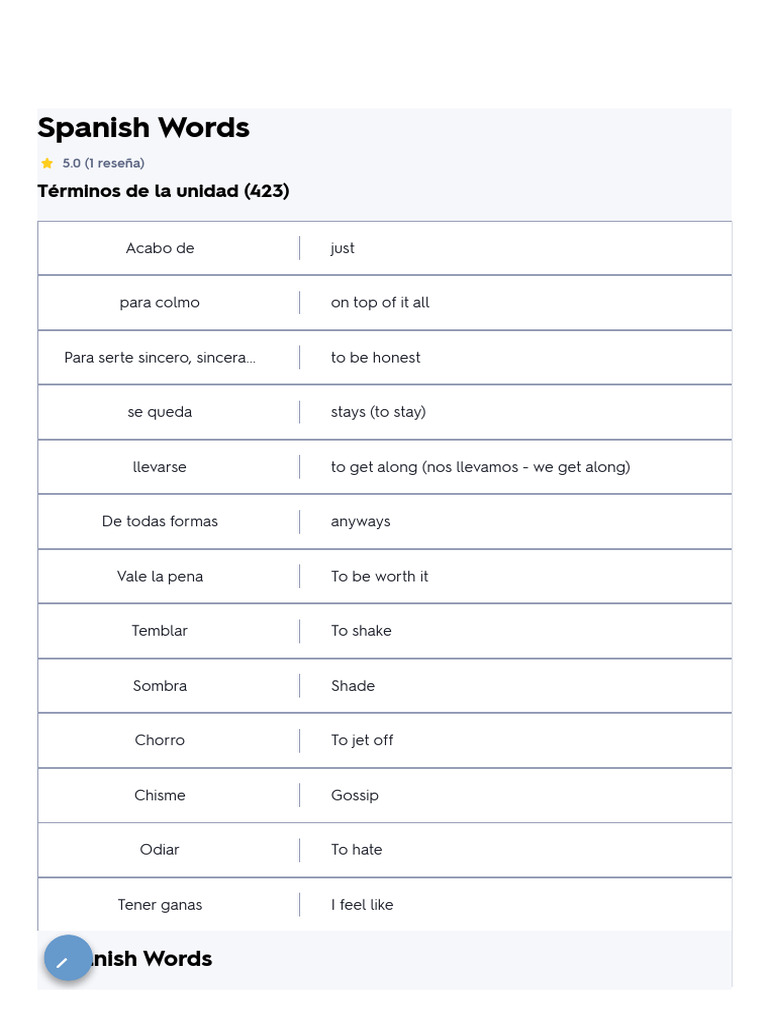Click the yellow rating star icon
Viewport: 768px width, 1024px height.
(47, 163)
